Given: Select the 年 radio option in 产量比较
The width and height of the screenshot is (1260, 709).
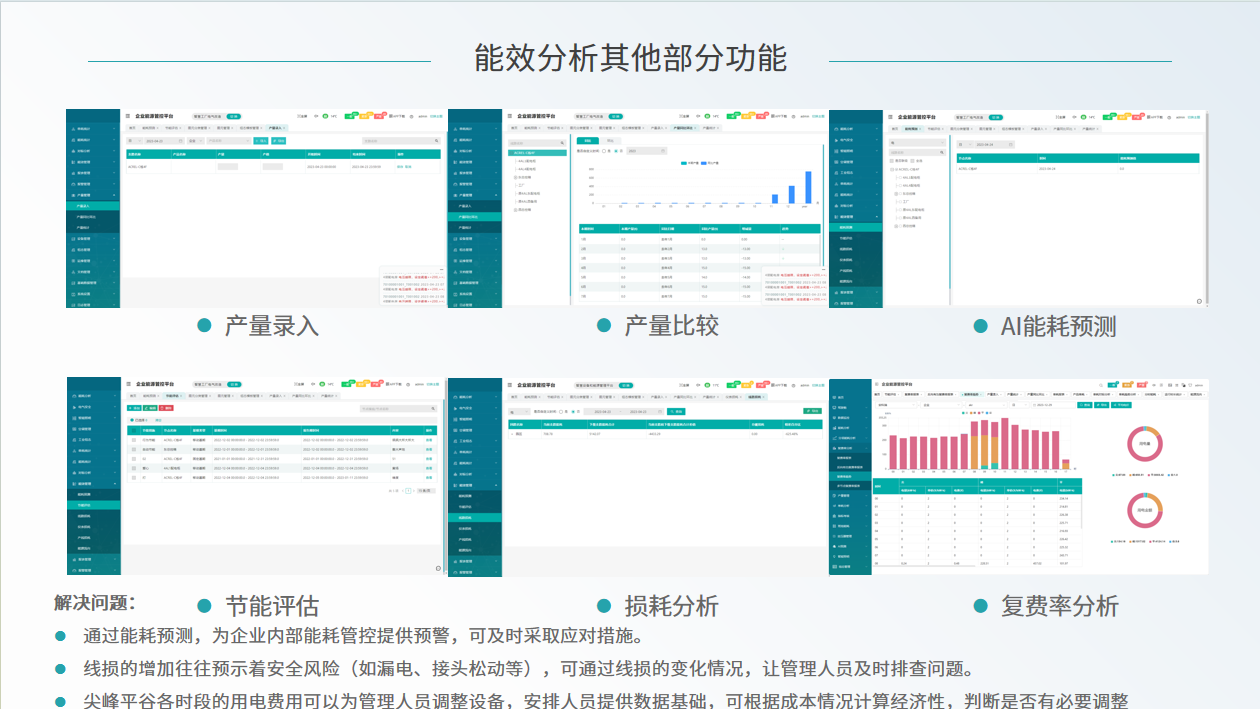Looking at the screenshot, I should [616, 151].
